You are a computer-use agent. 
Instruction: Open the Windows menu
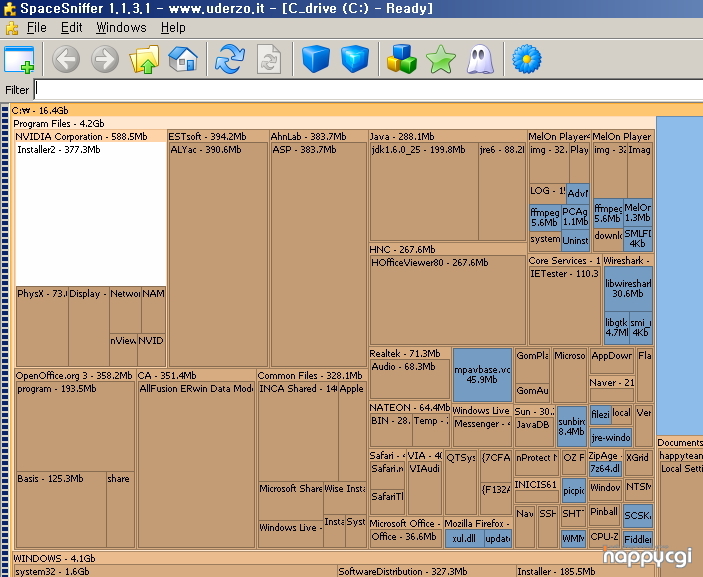coord(122,28)
